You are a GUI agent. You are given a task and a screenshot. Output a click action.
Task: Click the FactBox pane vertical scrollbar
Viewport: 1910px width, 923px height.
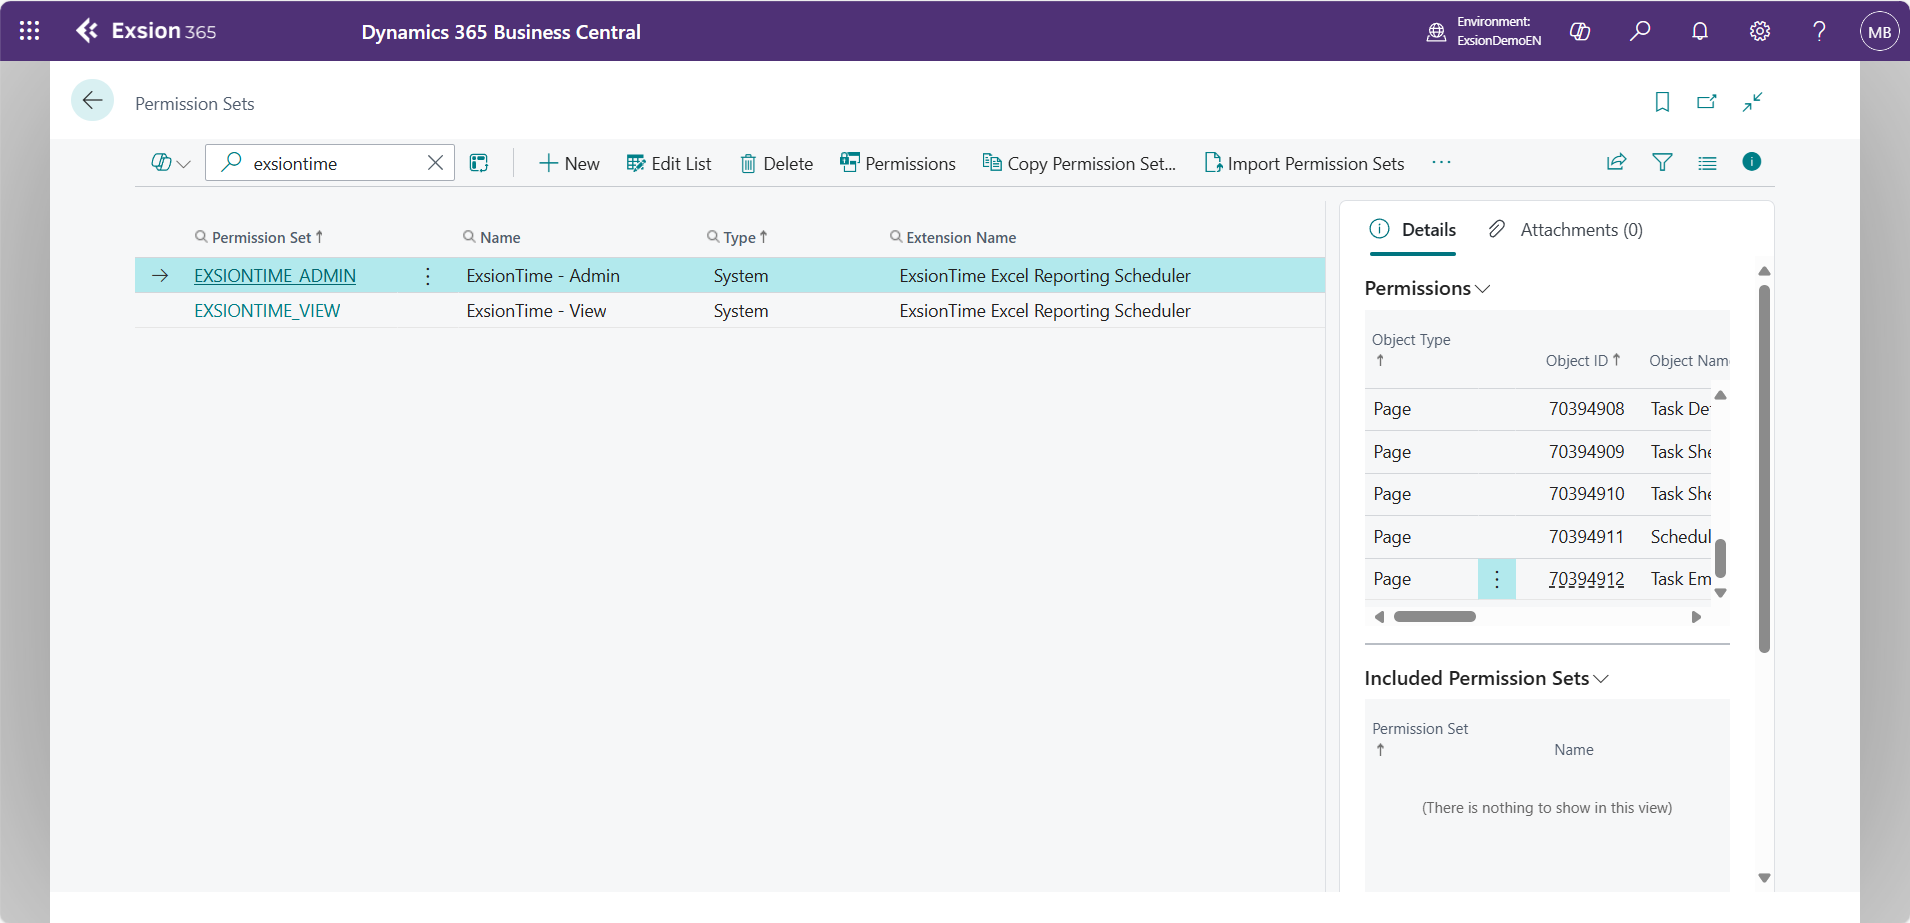1764,469
